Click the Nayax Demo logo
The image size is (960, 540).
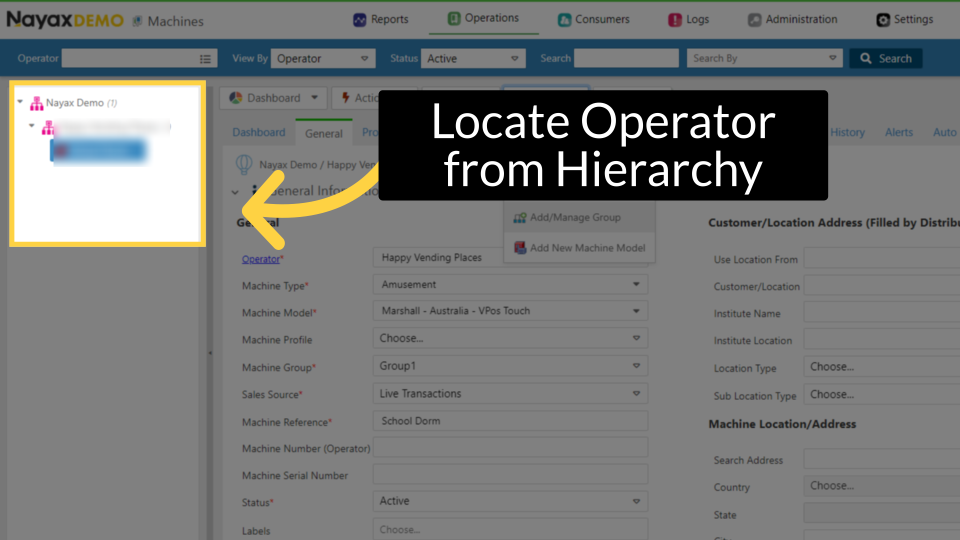[65, 20]
